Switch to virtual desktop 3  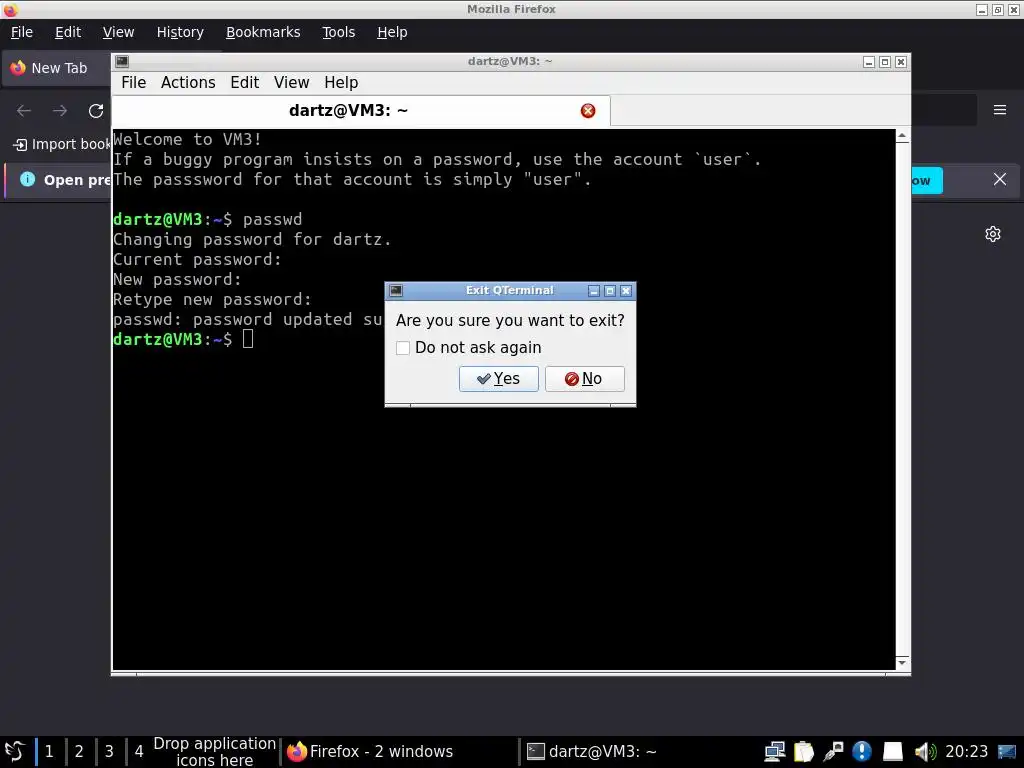(x=109, y=752)
